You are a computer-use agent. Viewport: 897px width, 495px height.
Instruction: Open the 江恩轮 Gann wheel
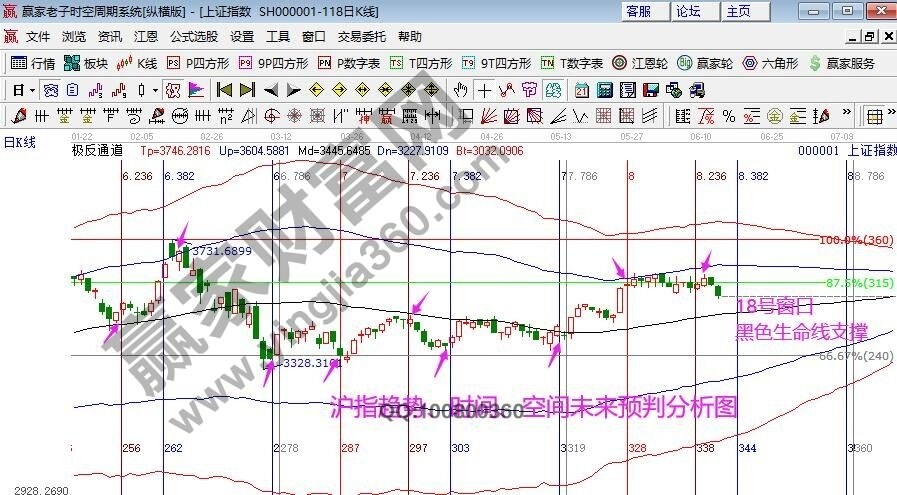point(640,63)
